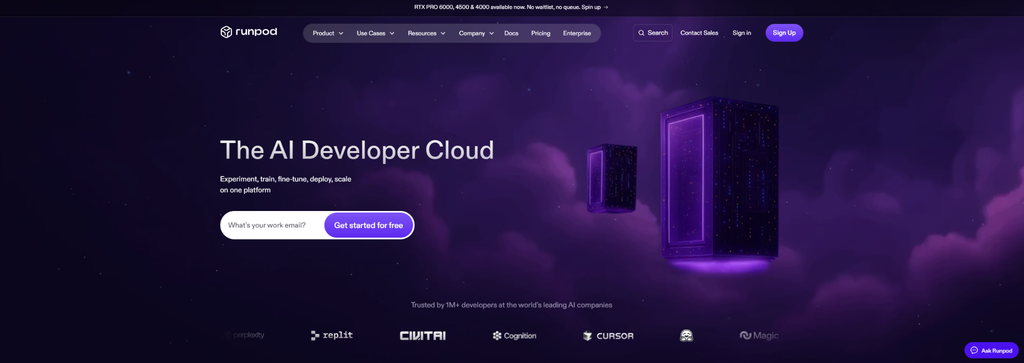The image size is (1024, 363).
Task: Click the masked face company logo
Action: coord(686,336)
